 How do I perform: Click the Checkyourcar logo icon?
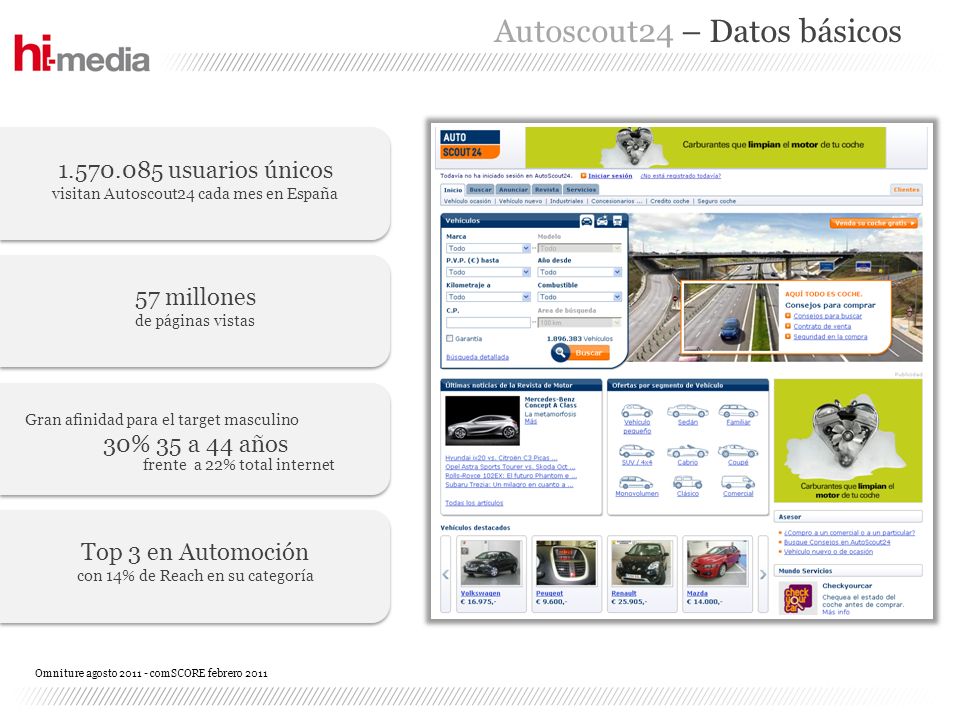tap(797, 598)
